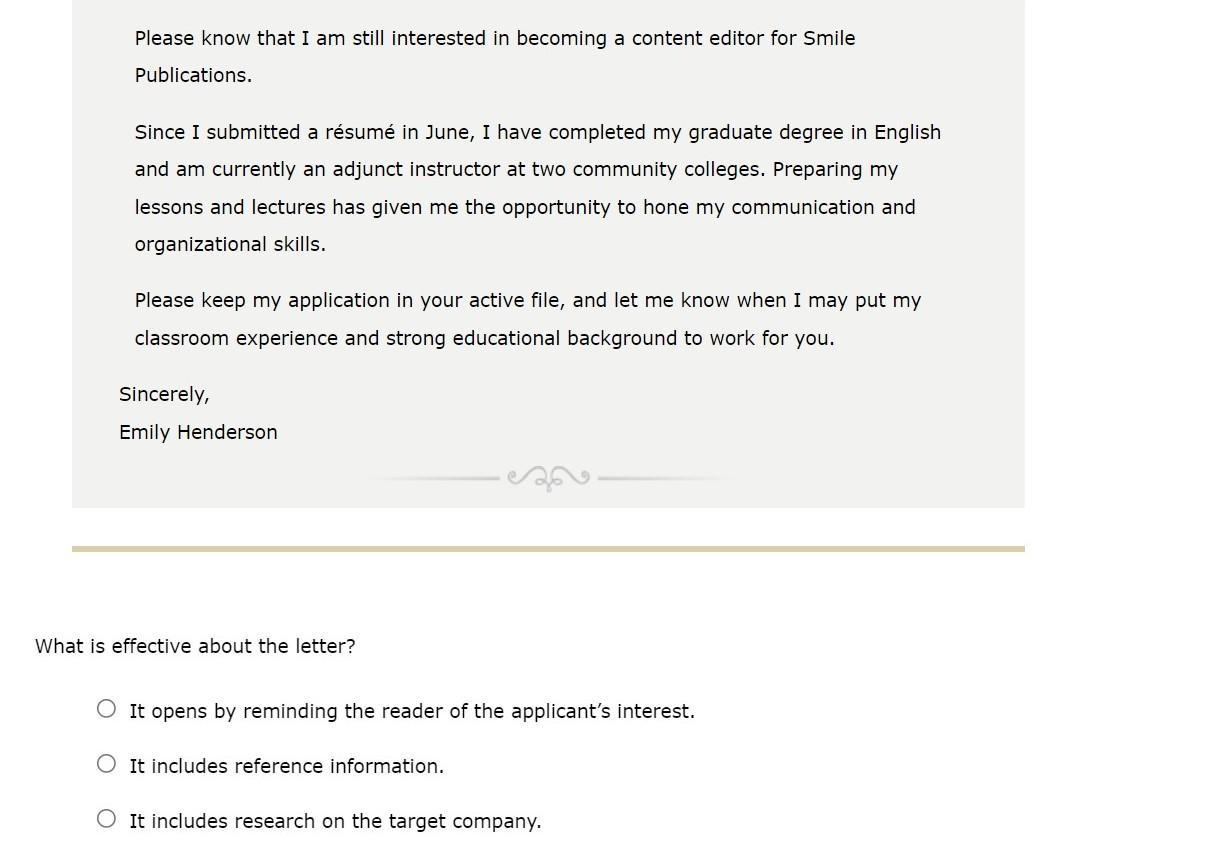Click the paragraph mentioning the résumé from June
The image size is (1225, 856).
click(537, 188)
